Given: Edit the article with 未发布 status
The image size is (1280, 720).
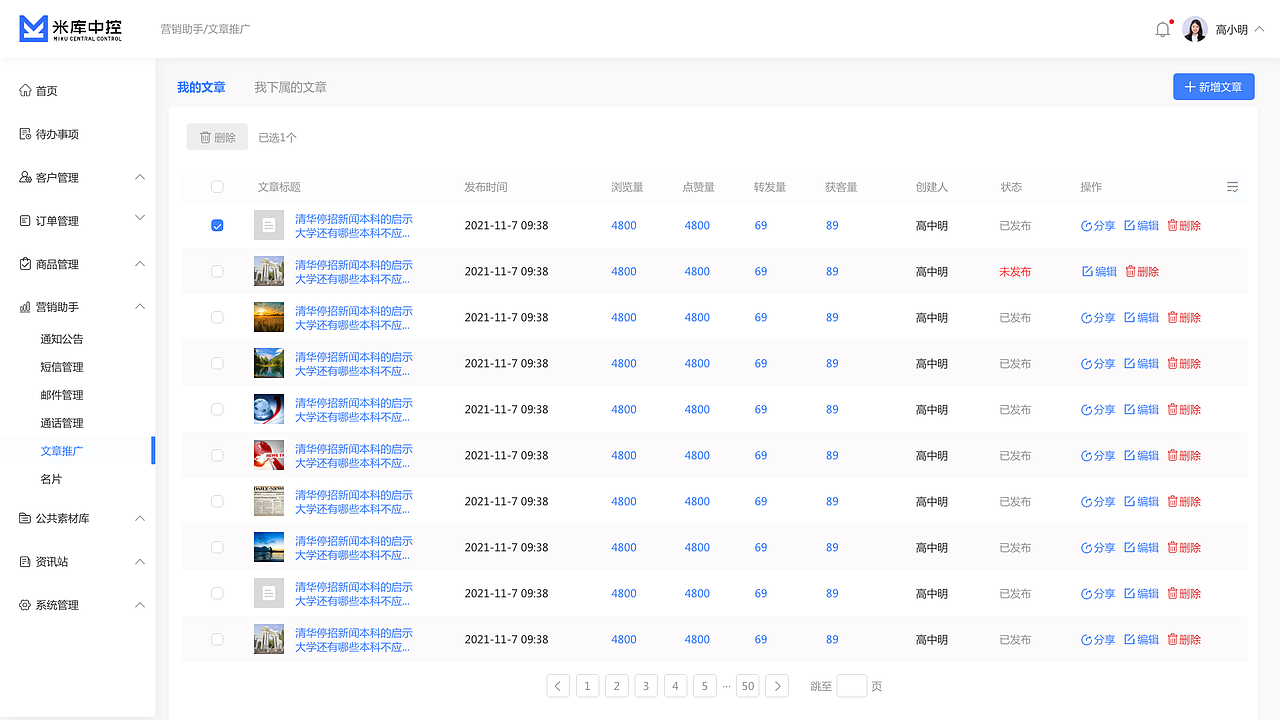Looking at the screenshot, I should [x=1100, y=272].
